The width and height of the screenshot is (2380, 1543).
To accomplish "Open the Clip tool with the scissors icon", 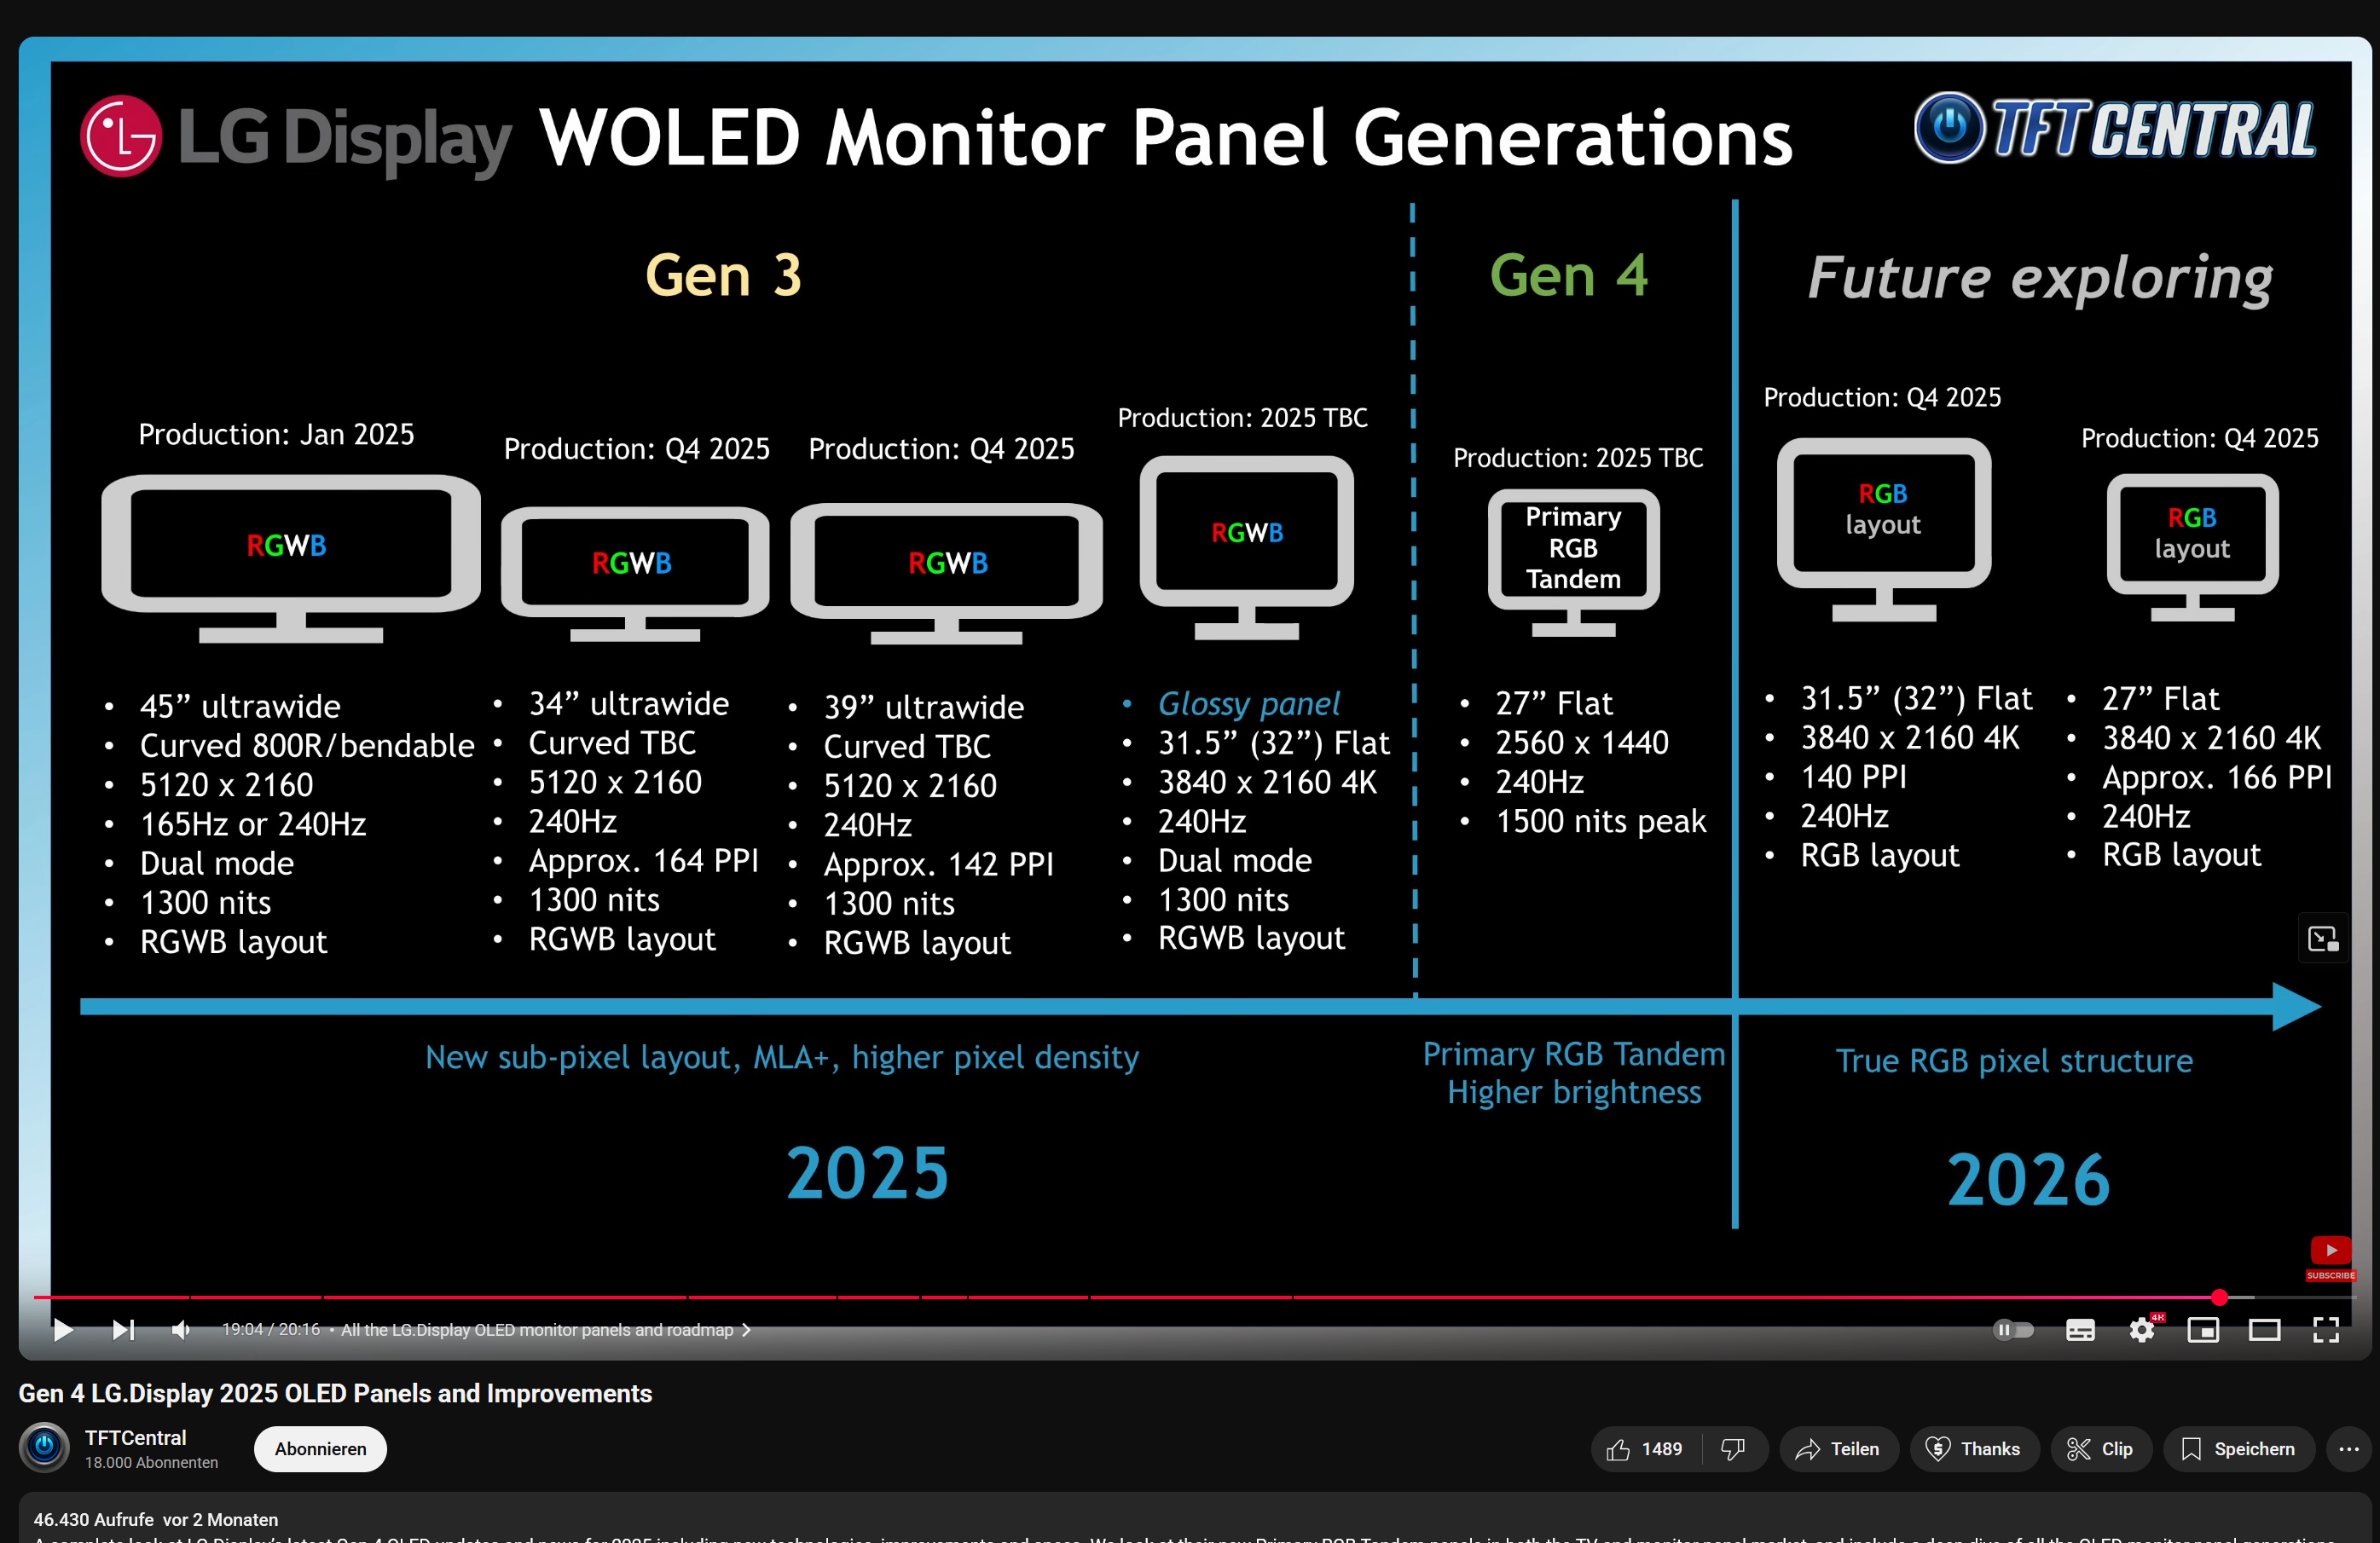I will point(2100,1449).
